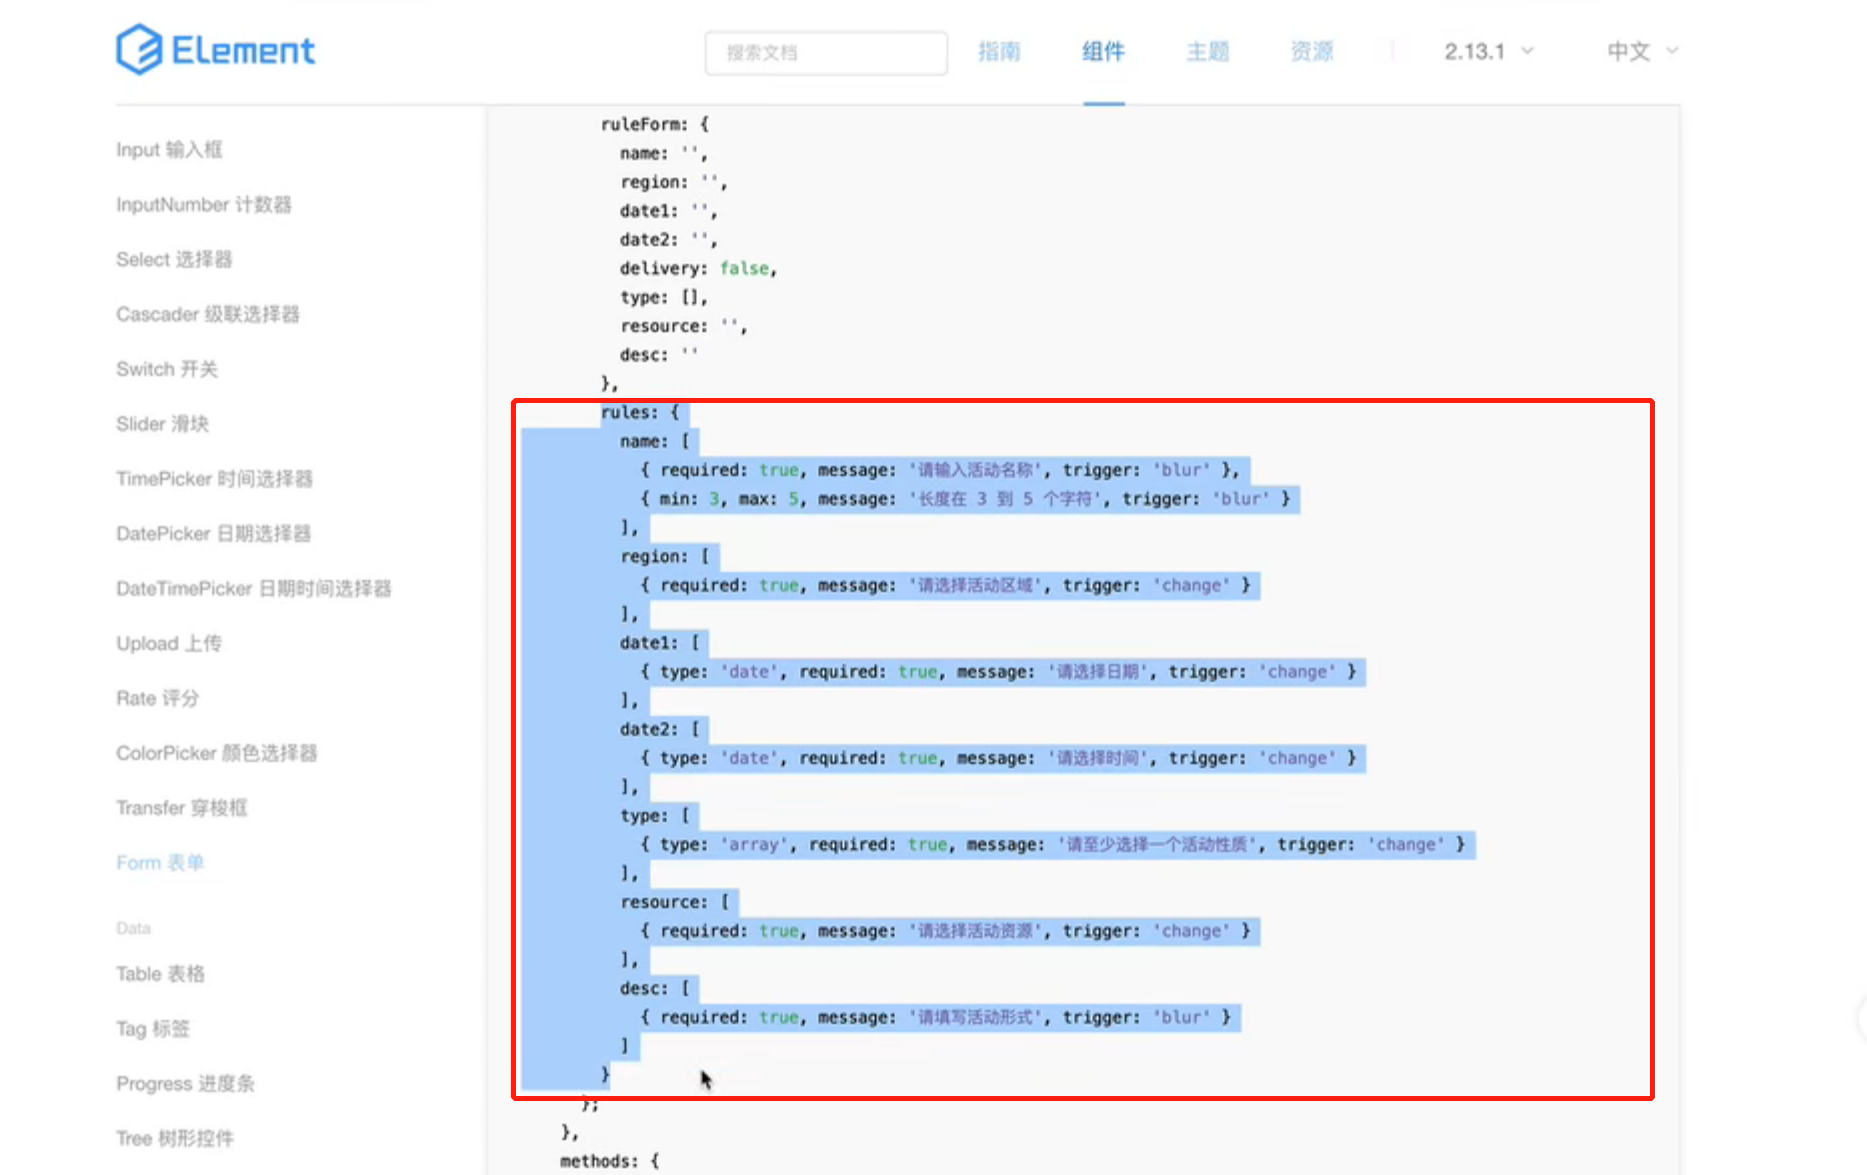Viewport: 1867px width, 1175px height.
Task: Open Tree 树形控件 in sidebar
Action: click(175, 1139)
